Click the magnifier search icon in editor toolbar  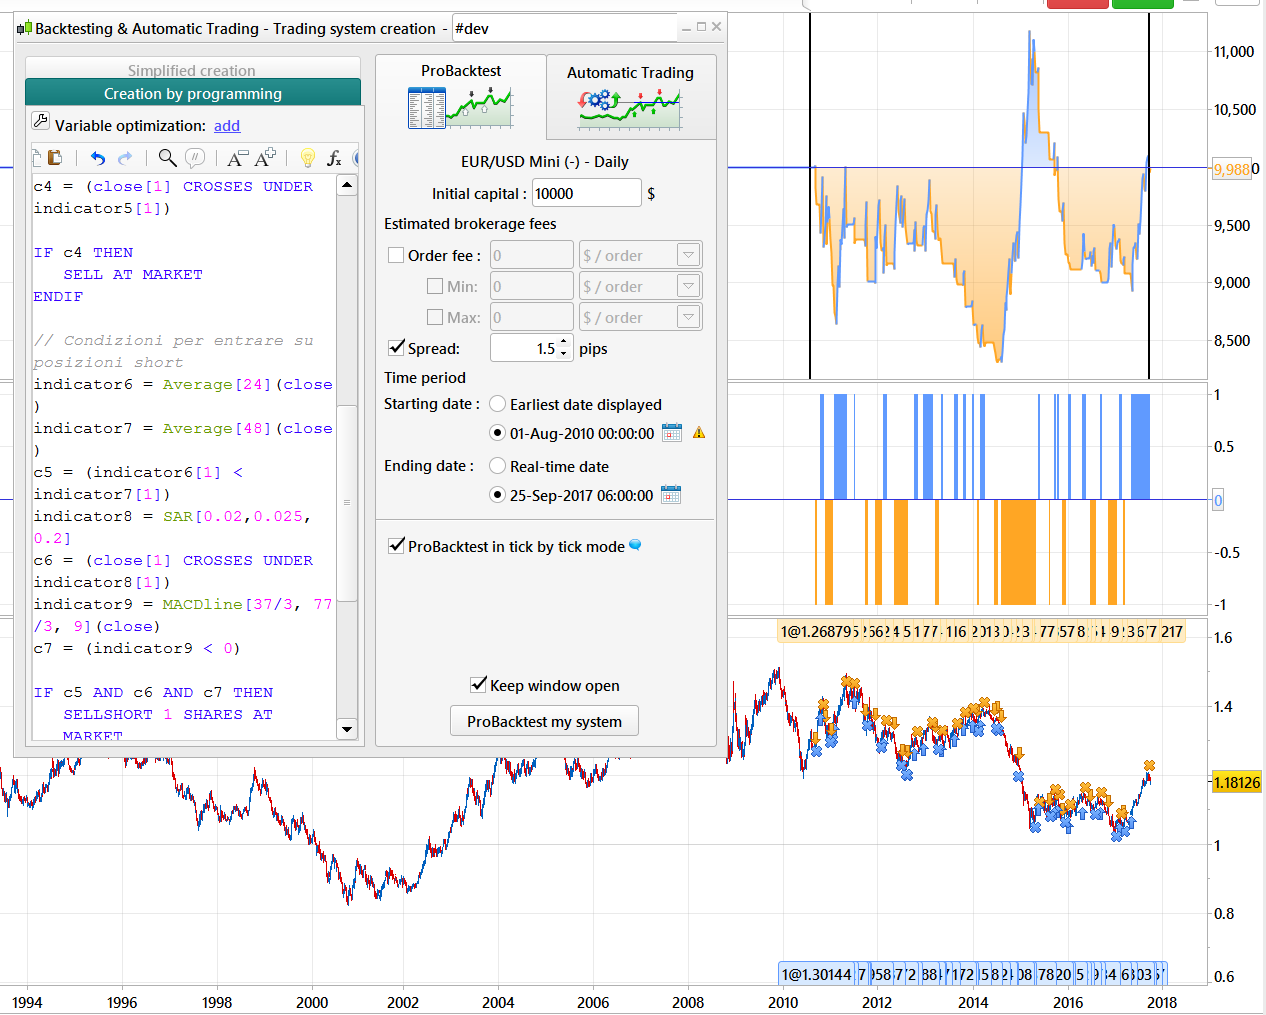pyautogui.click(x=167, y=158)
